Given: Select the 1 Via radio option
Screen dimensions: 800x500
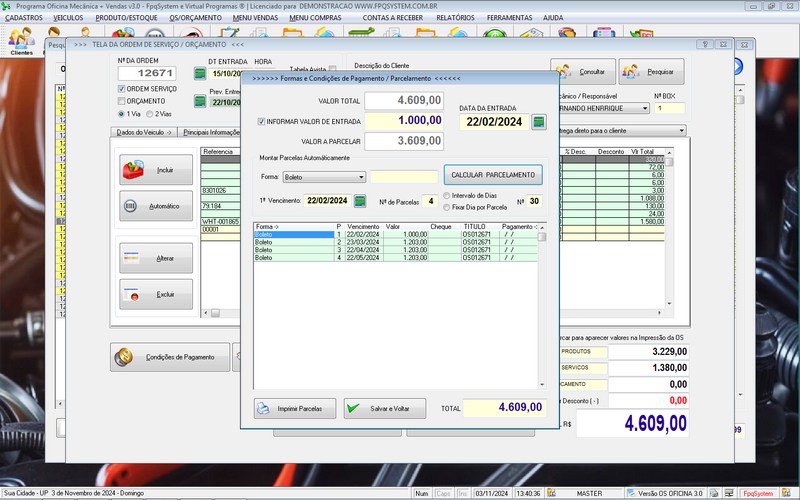Looking at the screenshot, I should 121,114.
